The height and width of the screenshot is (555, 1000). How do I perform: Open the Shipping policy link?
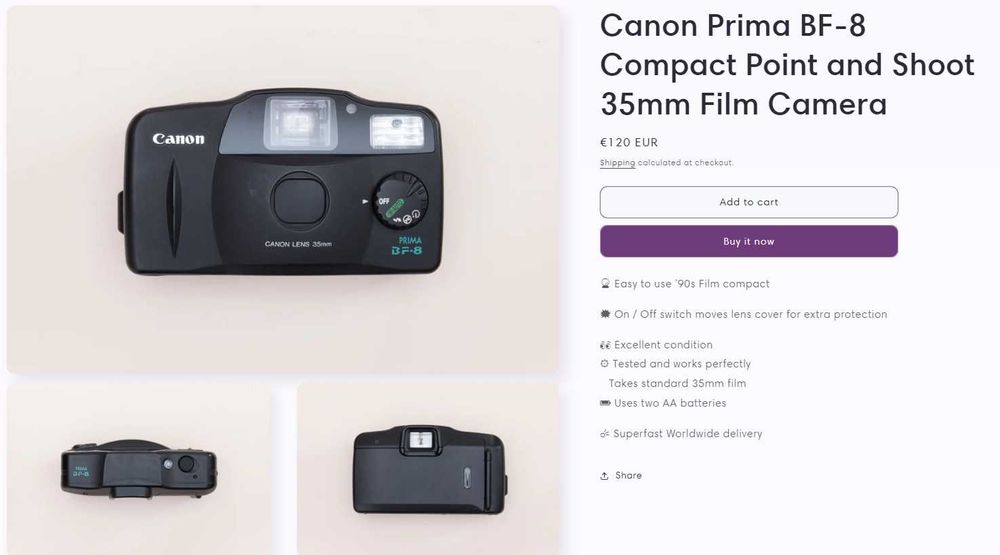(617, 163)
